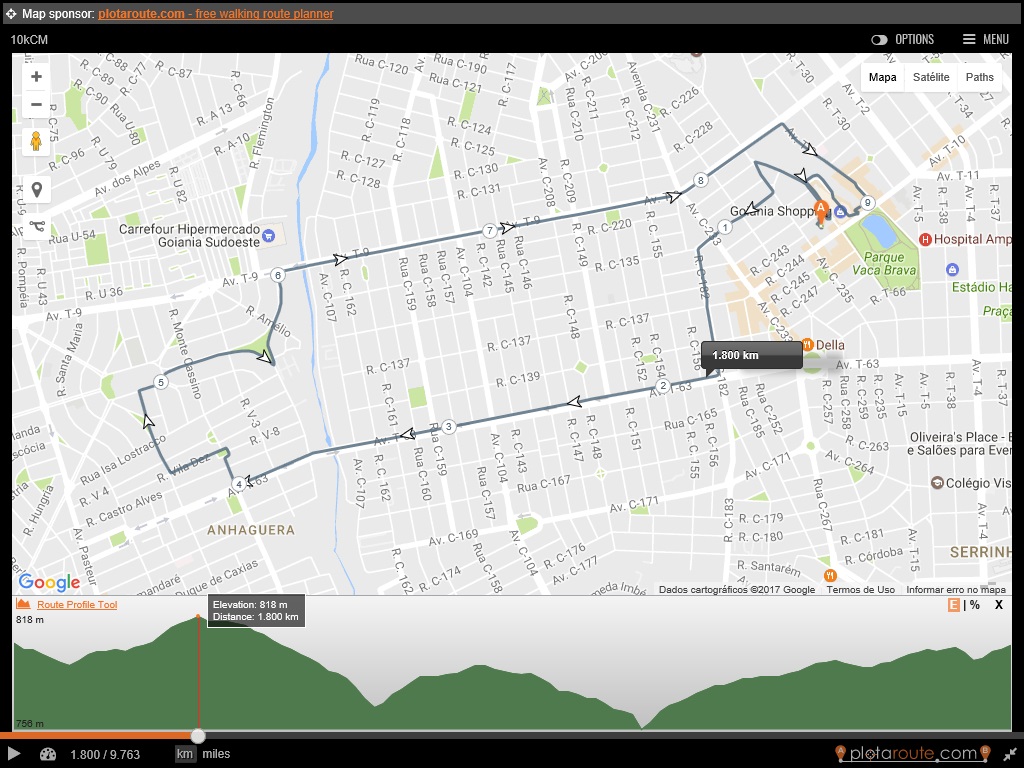The image size is (1028, 772).
Task: Click kilometre marker 7 on route
Action: (489, 231)
